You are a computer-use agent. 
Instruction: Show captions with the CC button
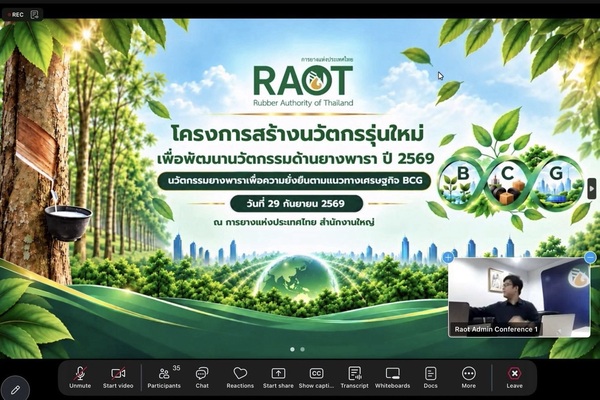(x=316, y=377)
